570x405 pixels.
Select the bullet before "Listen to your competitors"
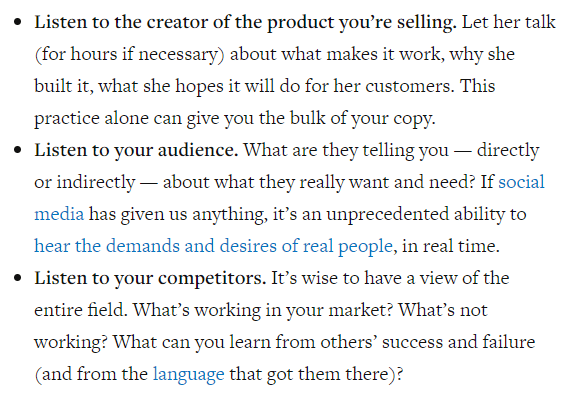(17, 278)
